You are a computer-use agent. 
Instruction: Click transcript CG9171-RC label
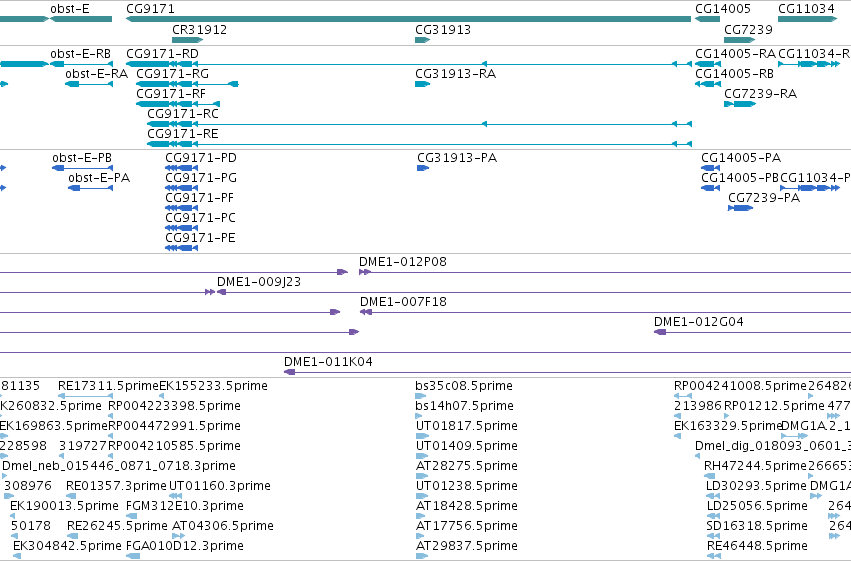click(x=183, y=114)
